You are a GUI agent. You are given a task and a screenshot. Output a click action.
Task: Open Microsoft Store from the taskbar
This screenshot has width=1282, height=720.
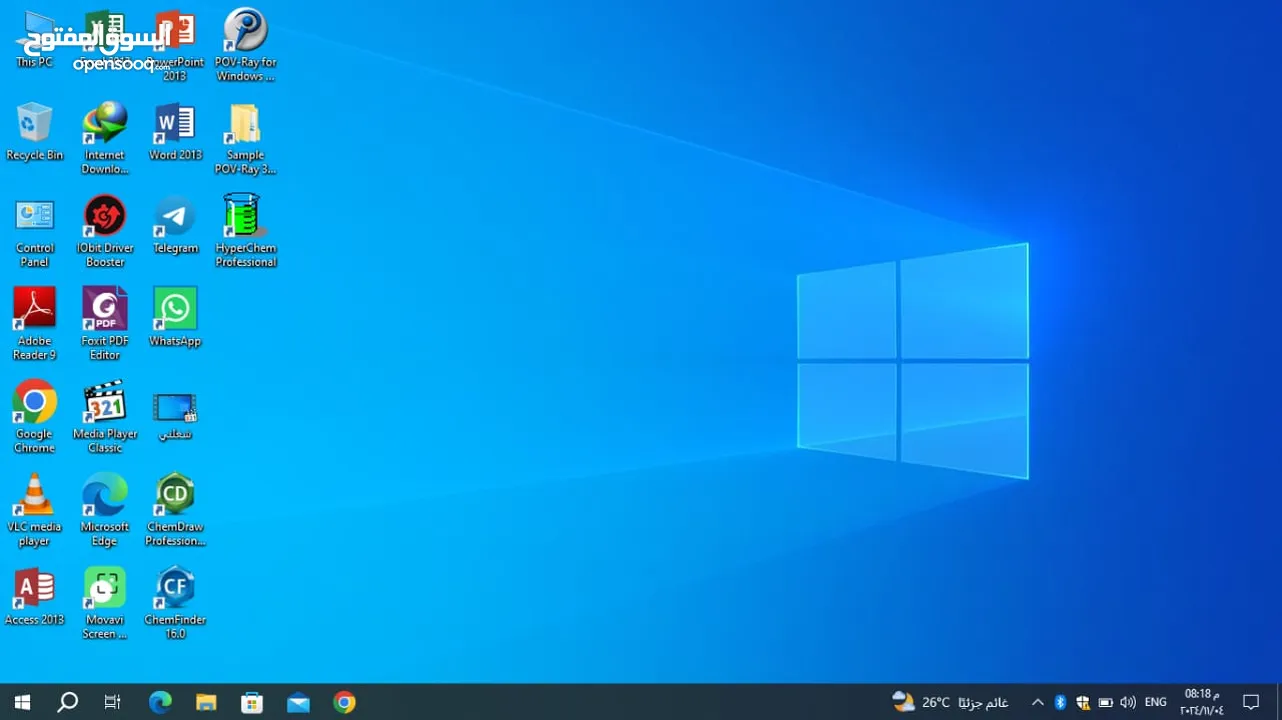pos(252,702)
